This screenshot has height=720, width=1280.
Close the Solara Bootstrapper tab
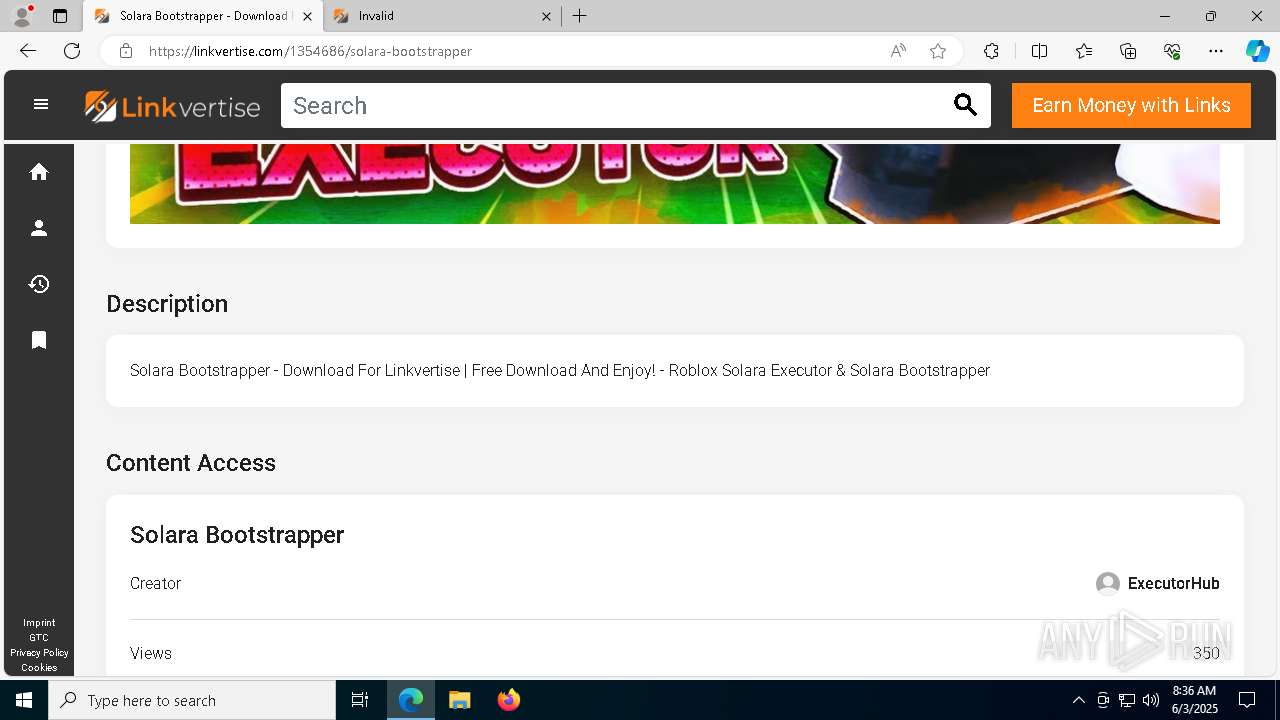point(307,16)
